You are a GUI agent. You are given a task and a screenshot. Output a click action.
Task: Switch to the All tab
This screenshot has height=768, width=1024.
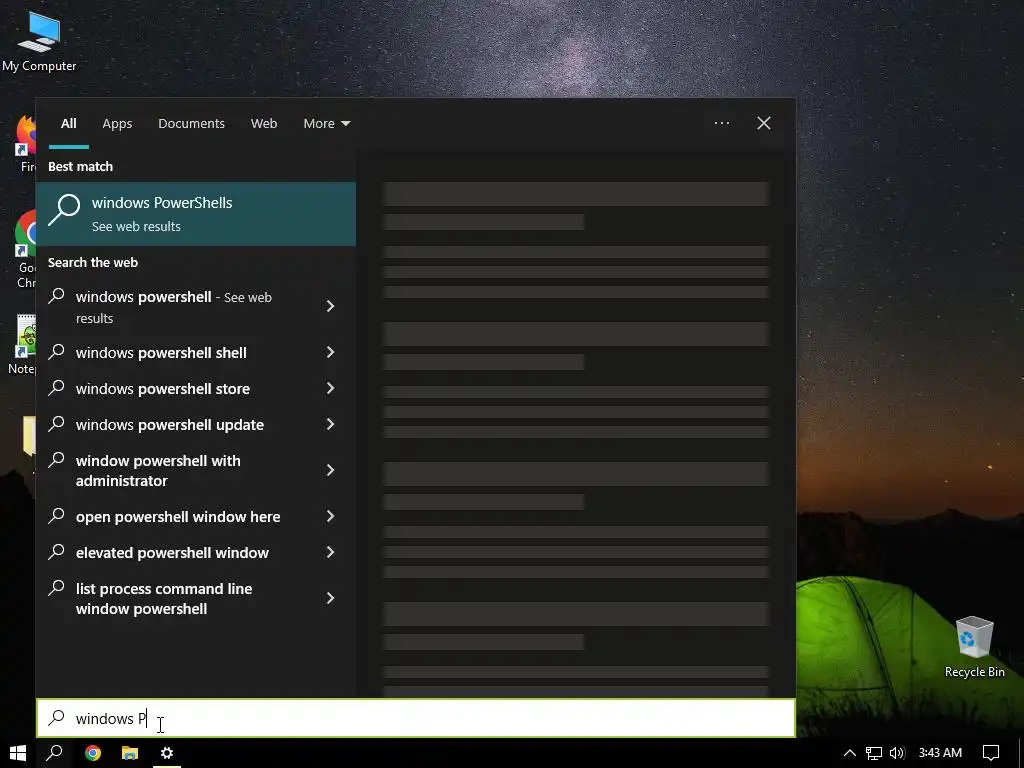69,123
